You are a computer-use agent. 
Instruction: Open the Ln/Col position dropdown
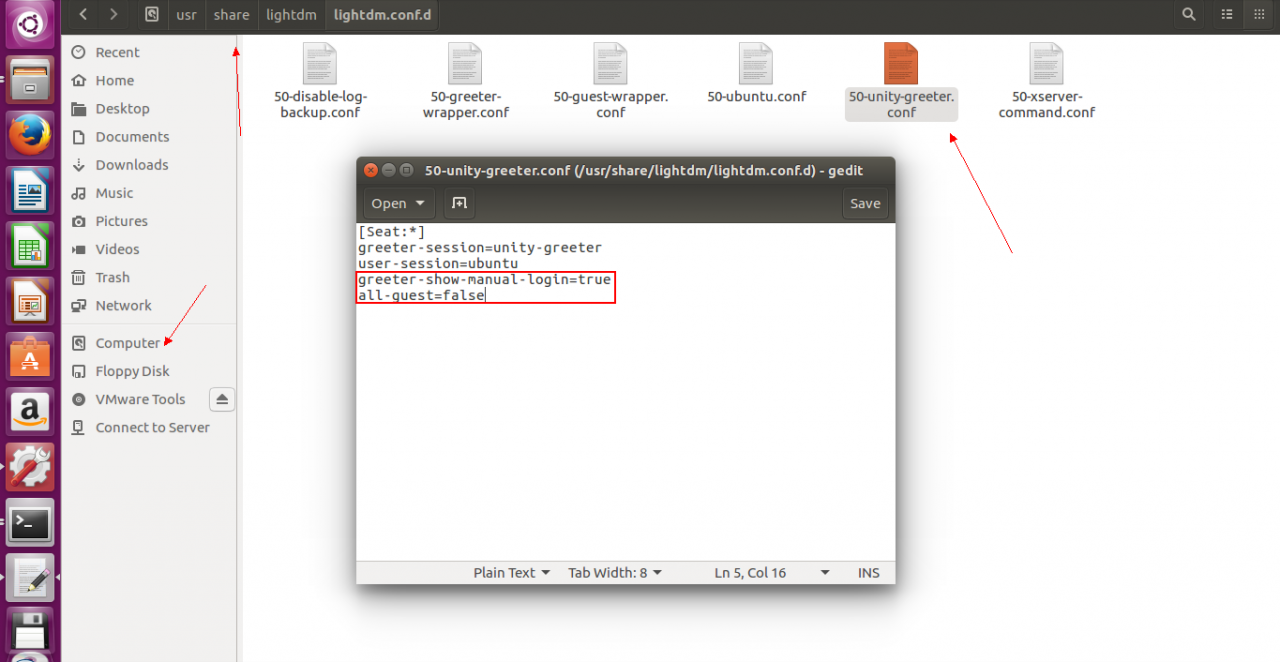pos(772,573)
